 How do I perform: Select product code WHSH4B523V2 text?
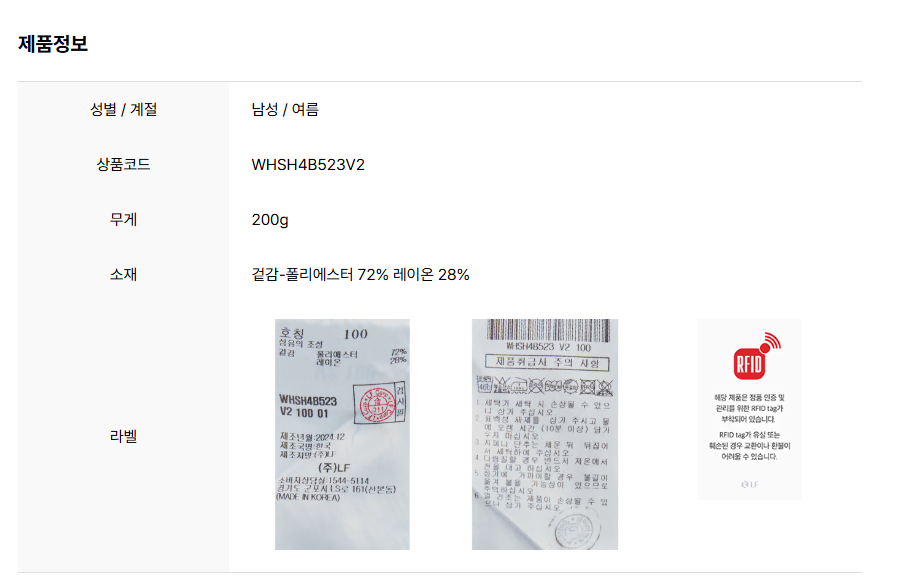click(308, 165)
